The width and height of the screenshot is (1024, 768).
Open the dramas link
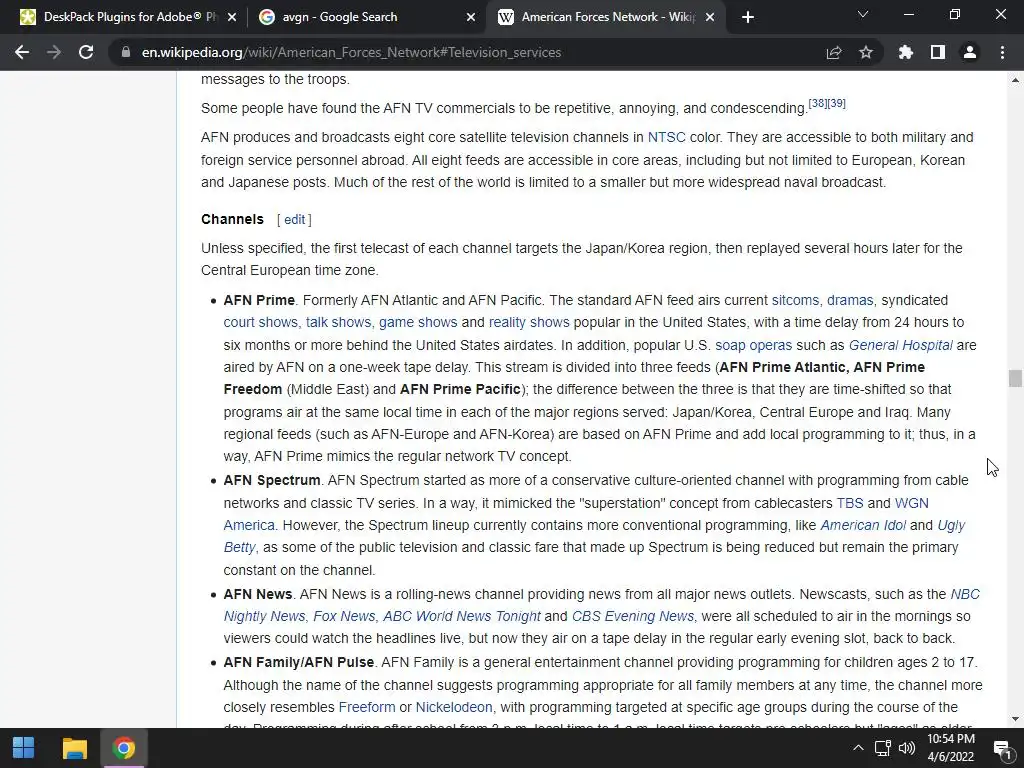point(850,300)
